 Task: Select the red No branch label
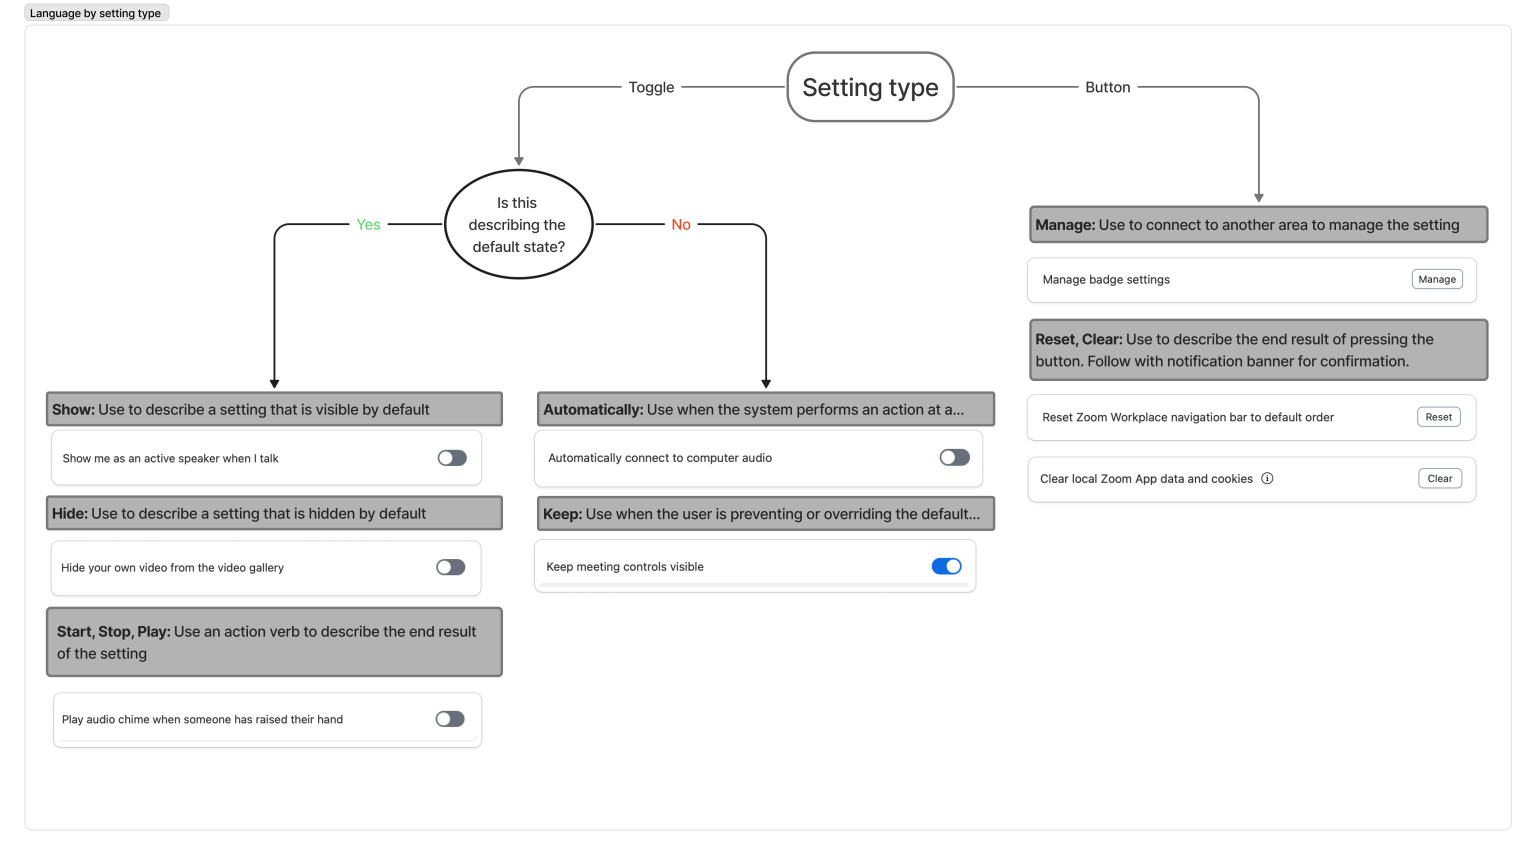click(681, 225)
